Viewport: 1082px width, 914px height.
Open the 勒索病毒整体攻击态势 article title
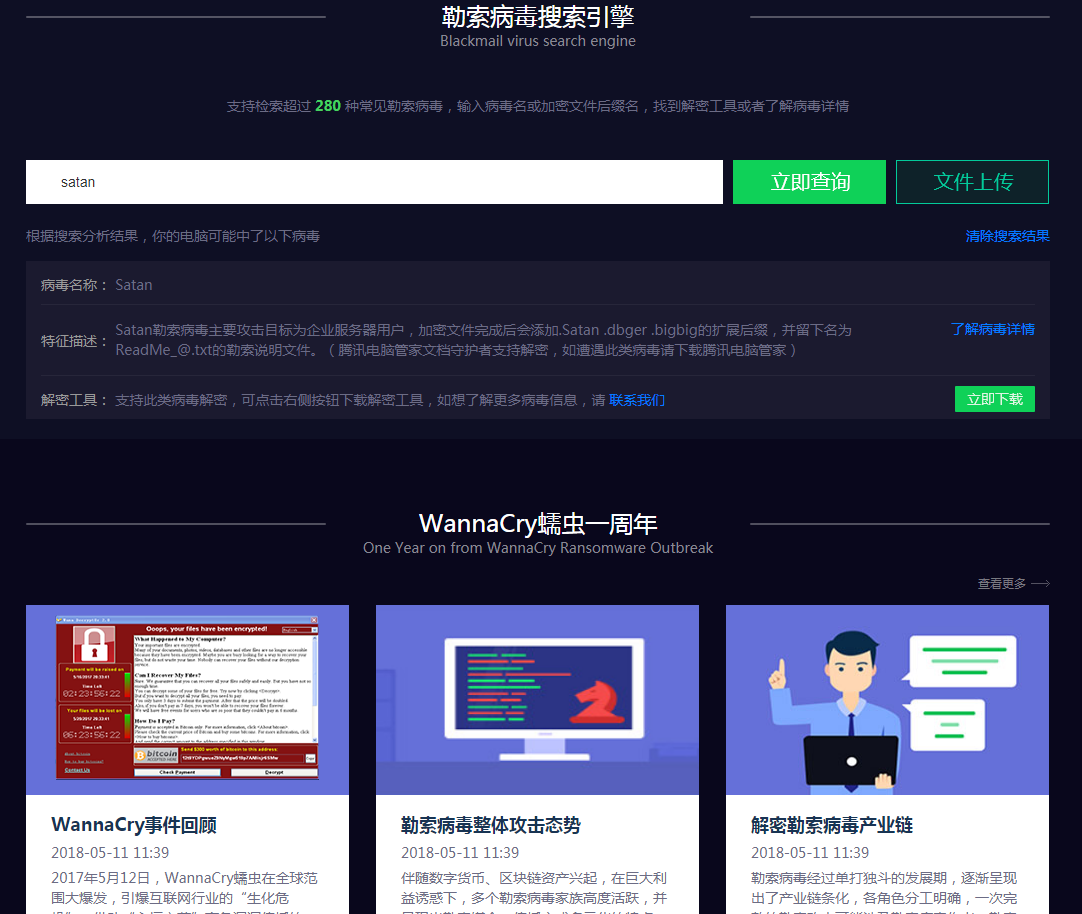(491, 825)
